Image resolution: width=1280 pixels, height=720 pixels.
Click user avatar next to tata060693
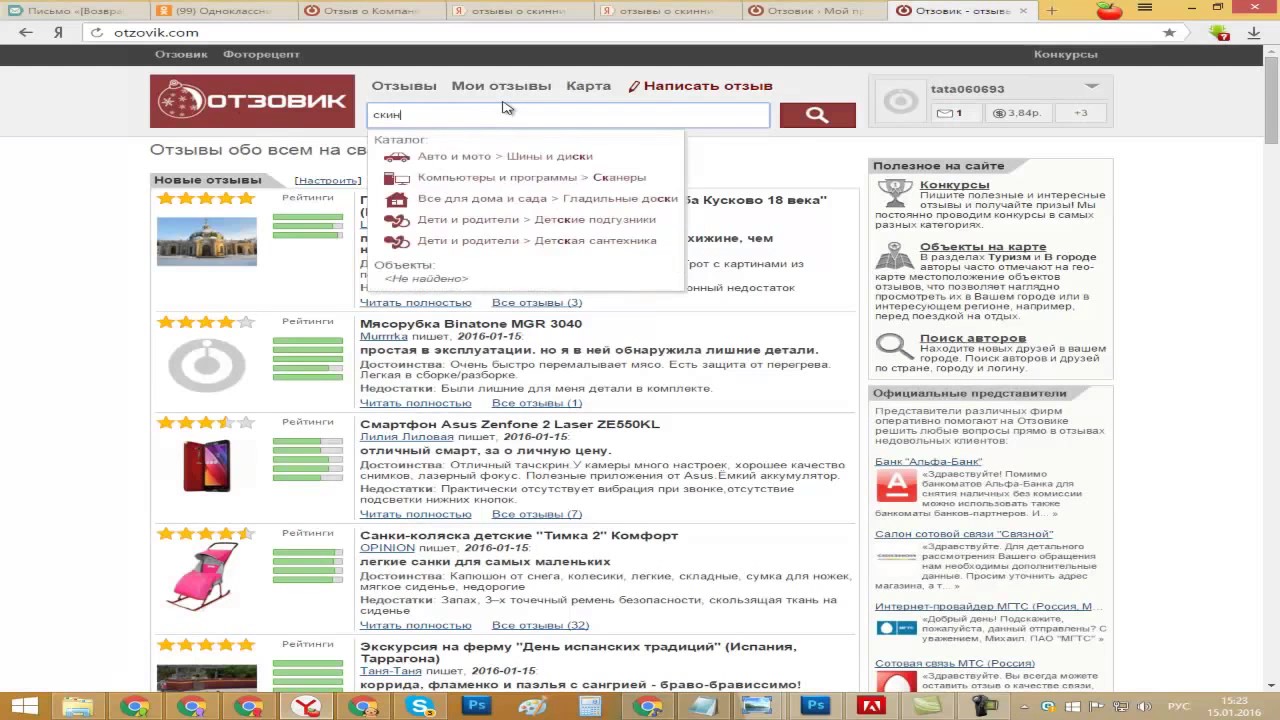pos(901,101)
